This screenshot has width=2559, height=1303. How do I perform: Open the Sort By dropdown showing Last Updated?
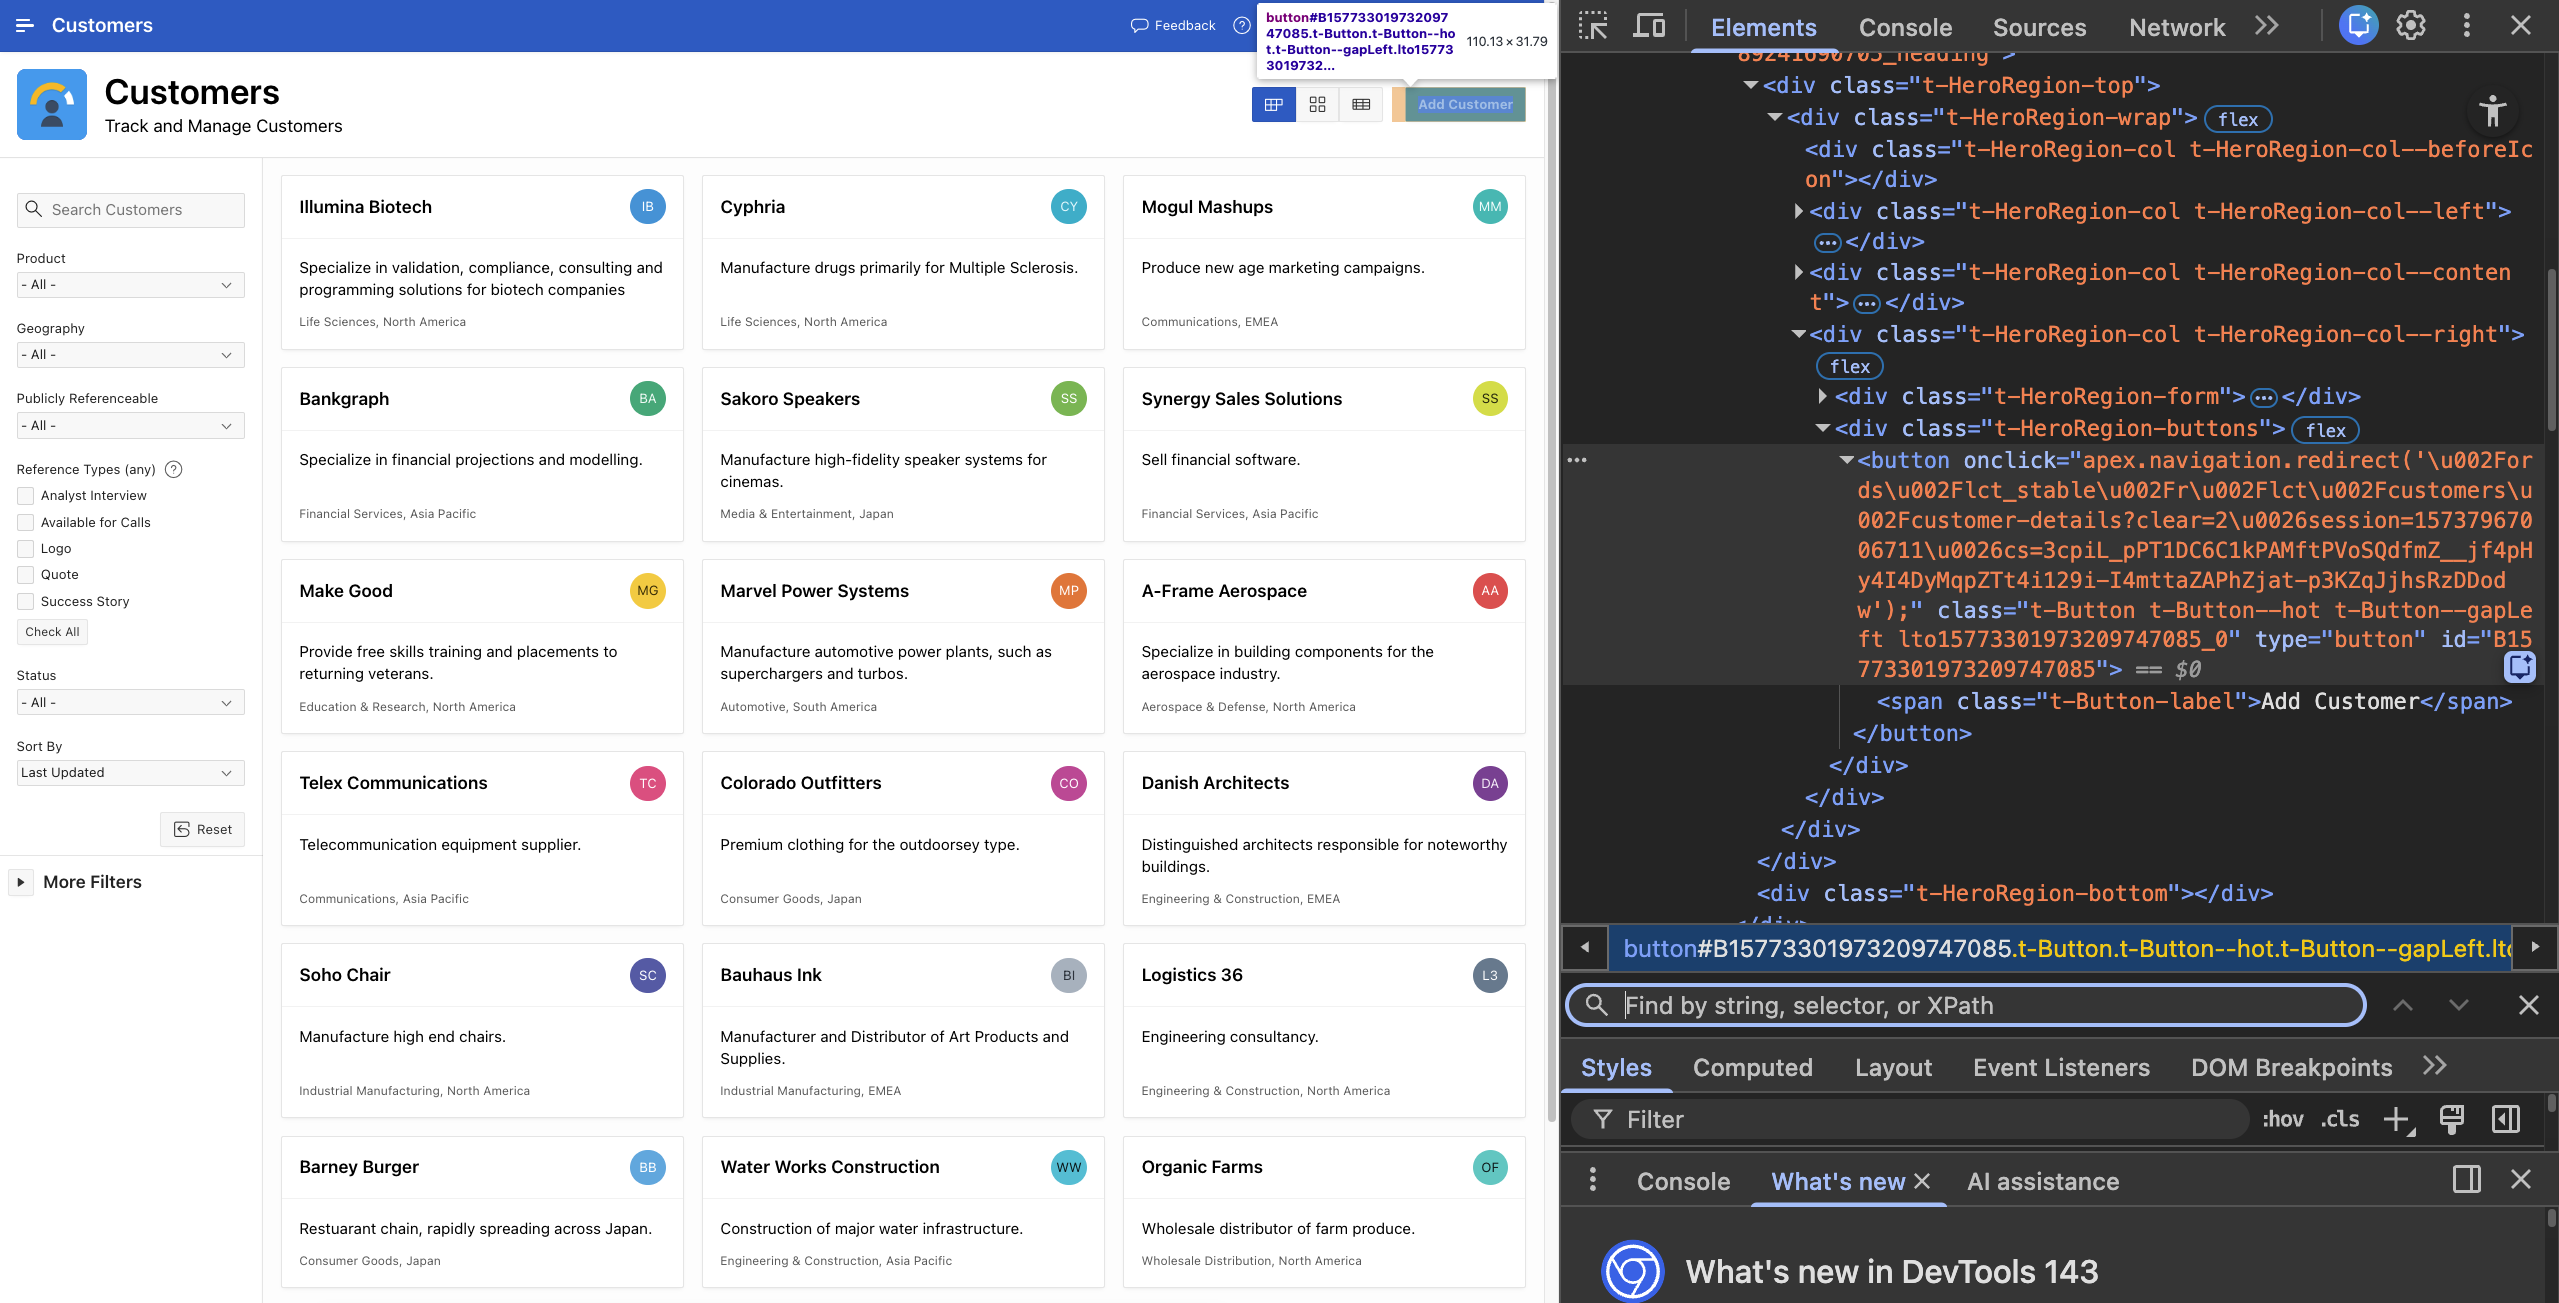tap(130, 772)
